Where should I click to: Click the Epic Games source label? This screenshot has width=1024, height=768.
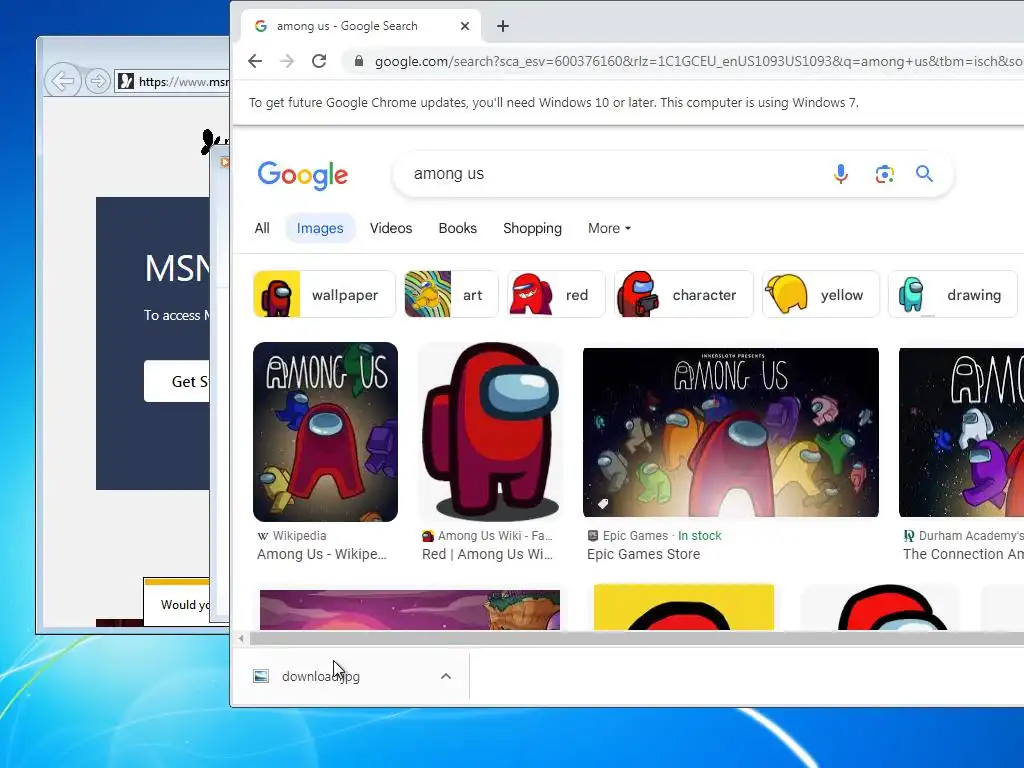[x=635, y=536]
